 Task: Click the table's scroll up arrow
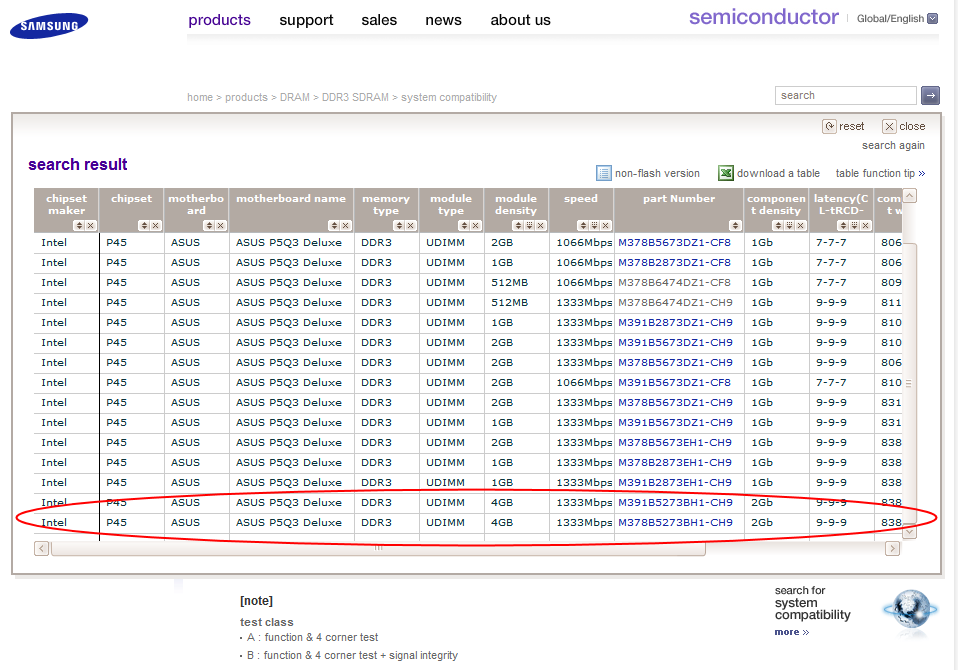910,195
